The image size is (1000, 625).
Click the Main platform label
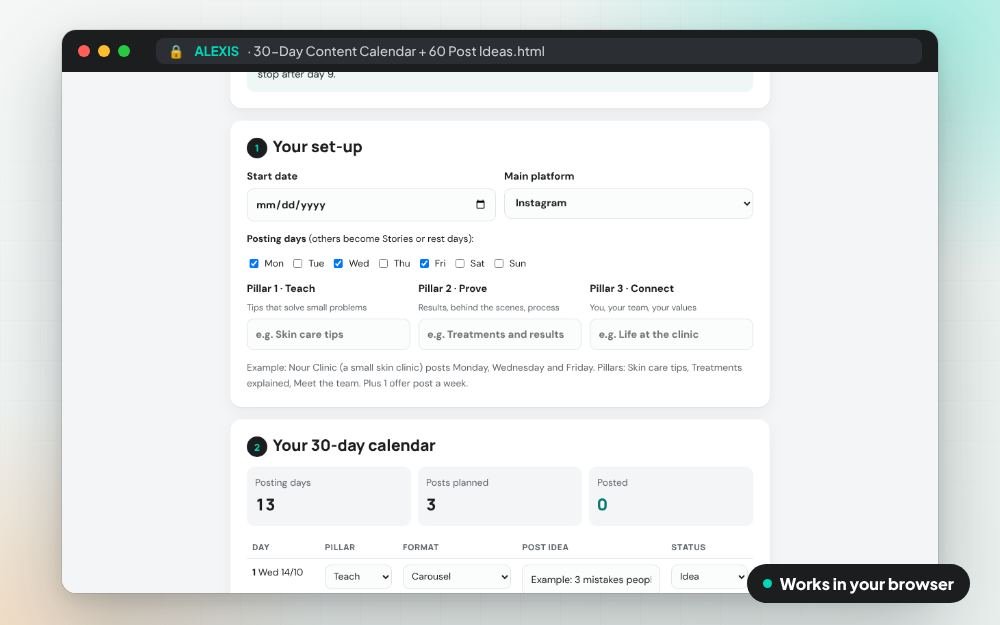[x=539, y=177]
